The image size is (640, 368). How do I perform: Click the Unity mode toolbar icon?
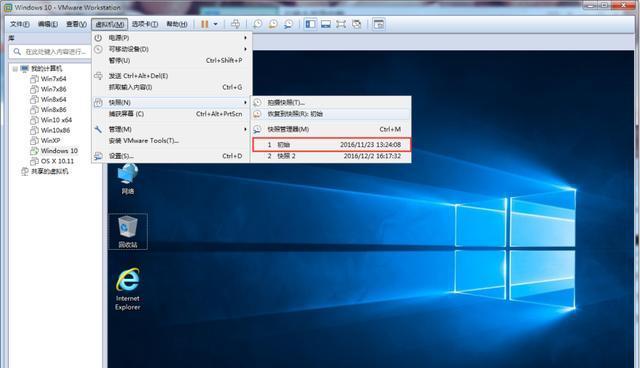(x=356, y=24)
